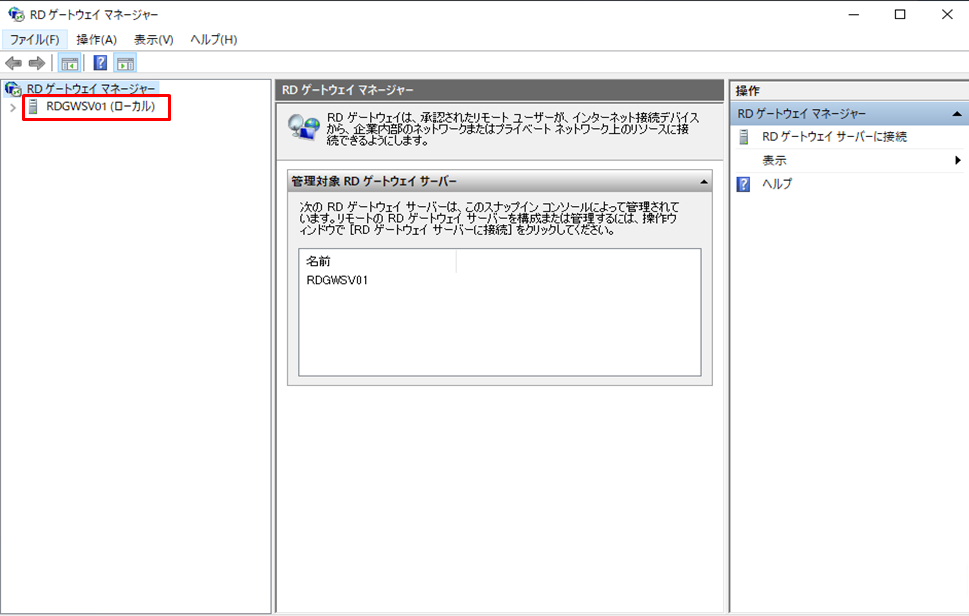Open the ヘルプ(H) menu

pos(213,39)
